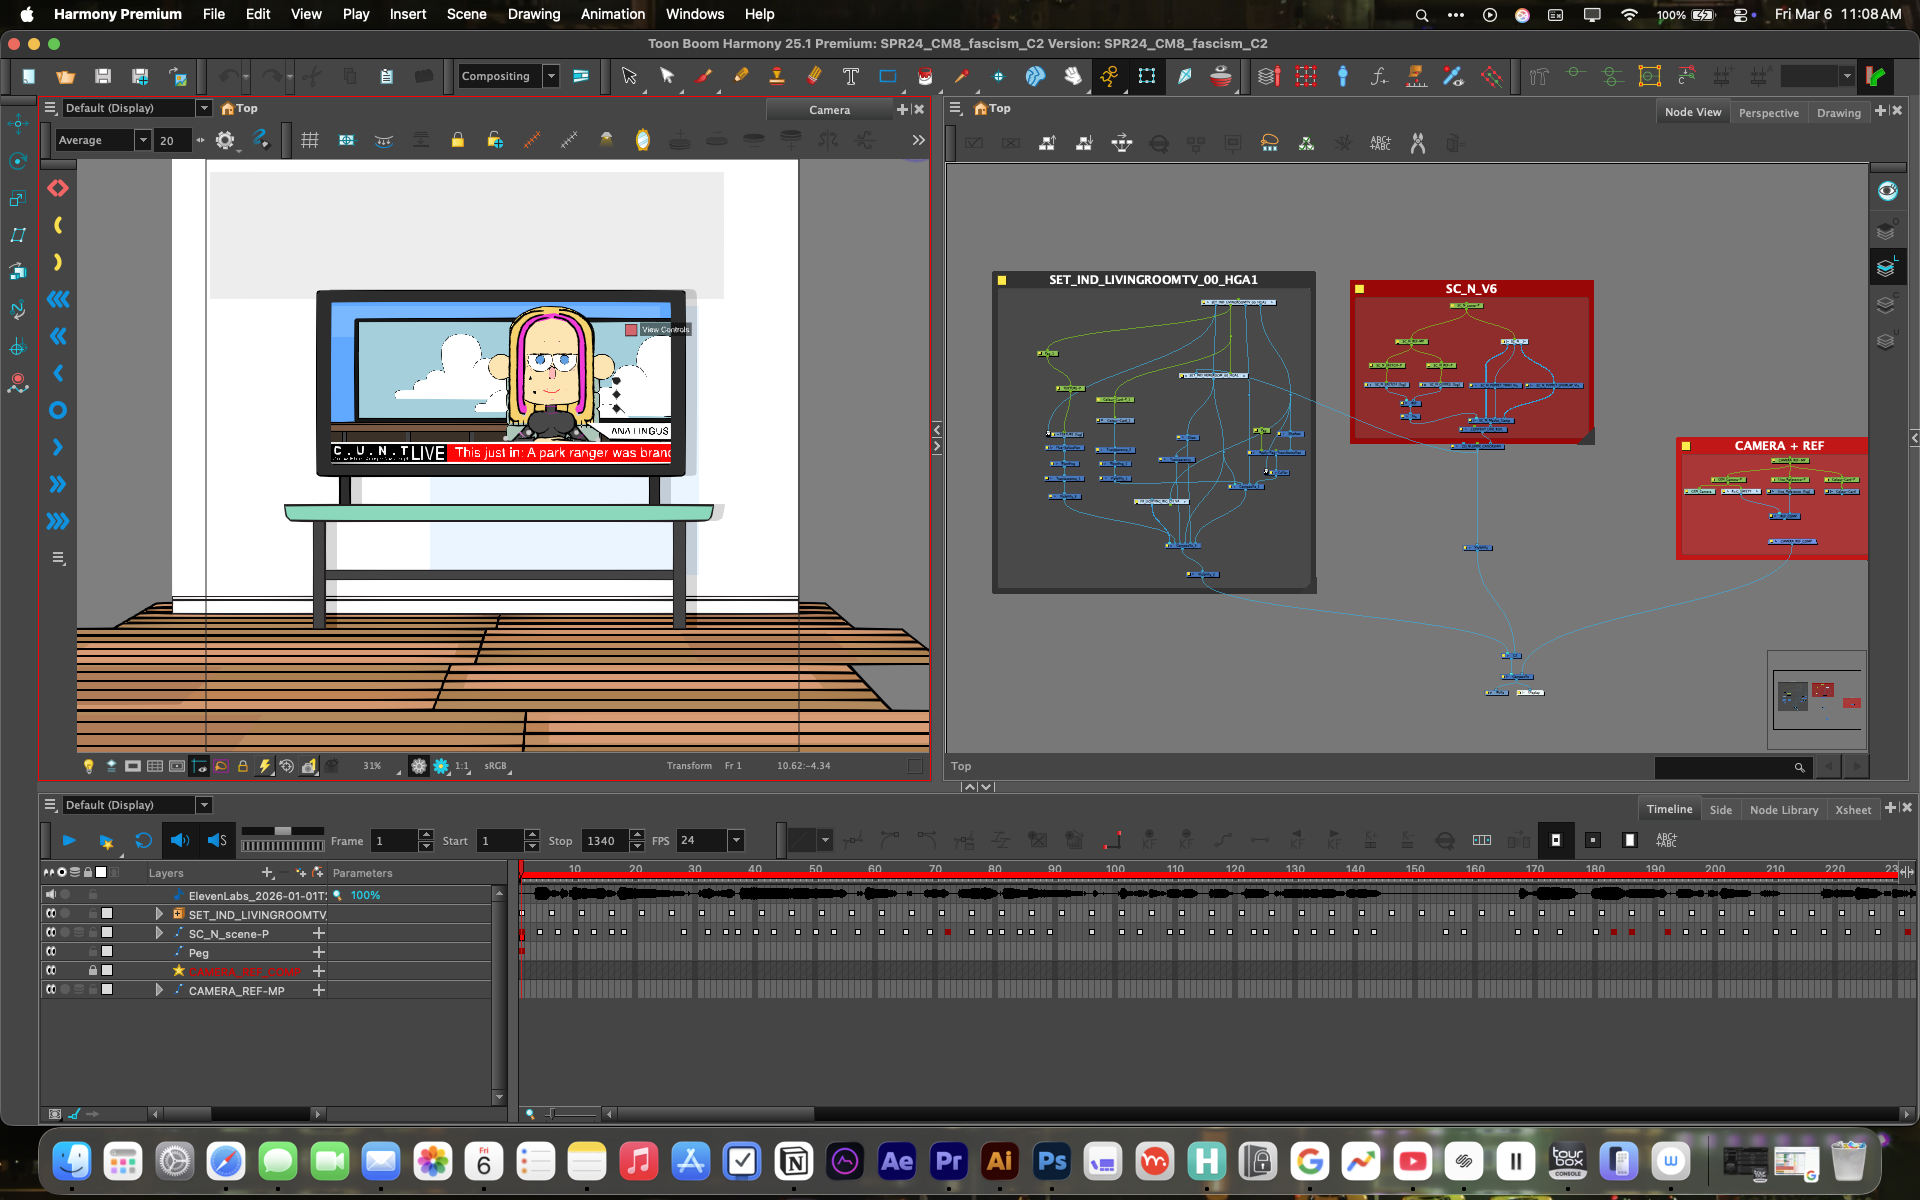Click the Top breadcrumb in Node View
Screen dimensions: 1920x1200
[x=999, y=108]
